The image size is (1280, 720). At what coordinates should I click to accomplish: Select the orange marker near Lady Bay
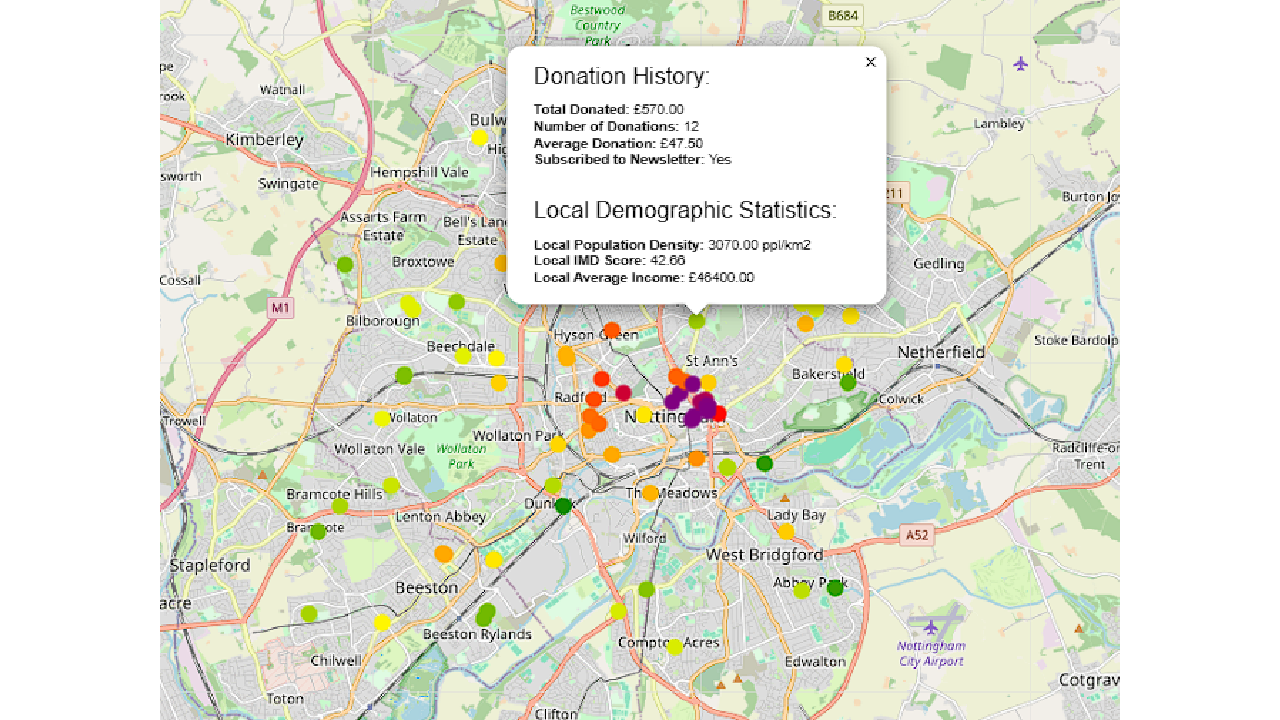coord(786,531)
